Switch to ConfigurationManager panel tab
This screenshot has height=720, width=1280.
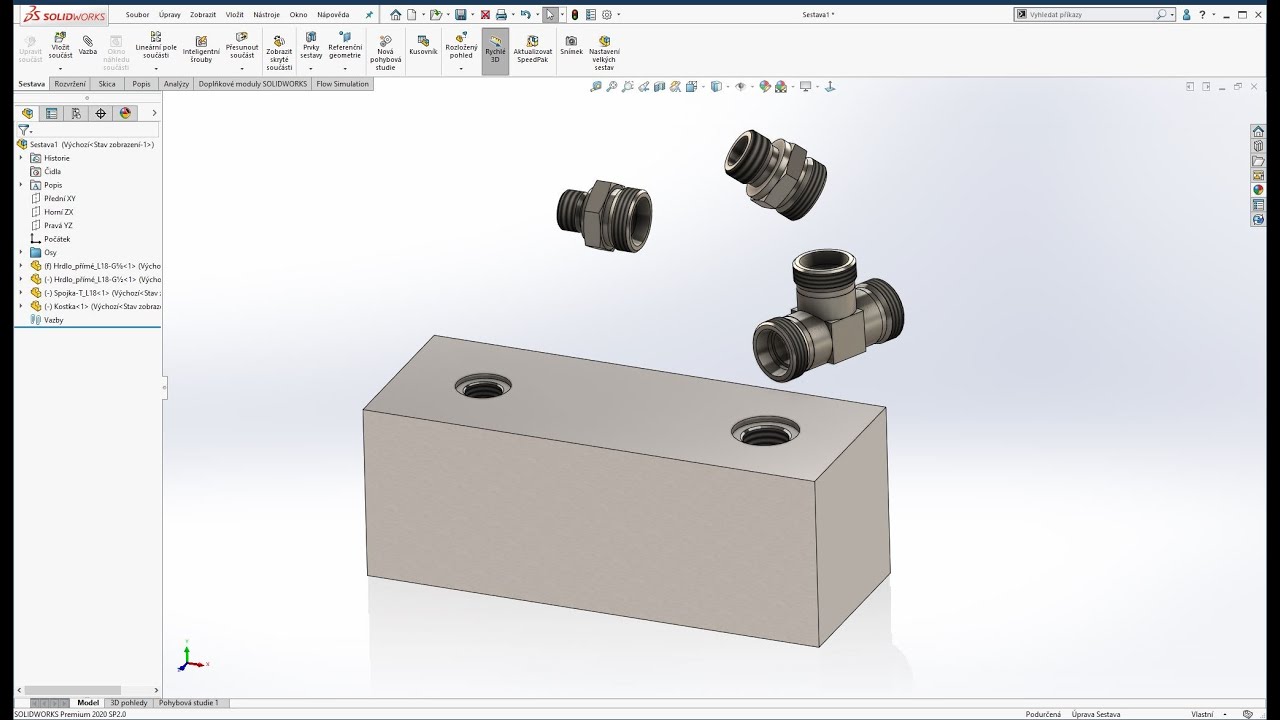(x=76, y=113)
